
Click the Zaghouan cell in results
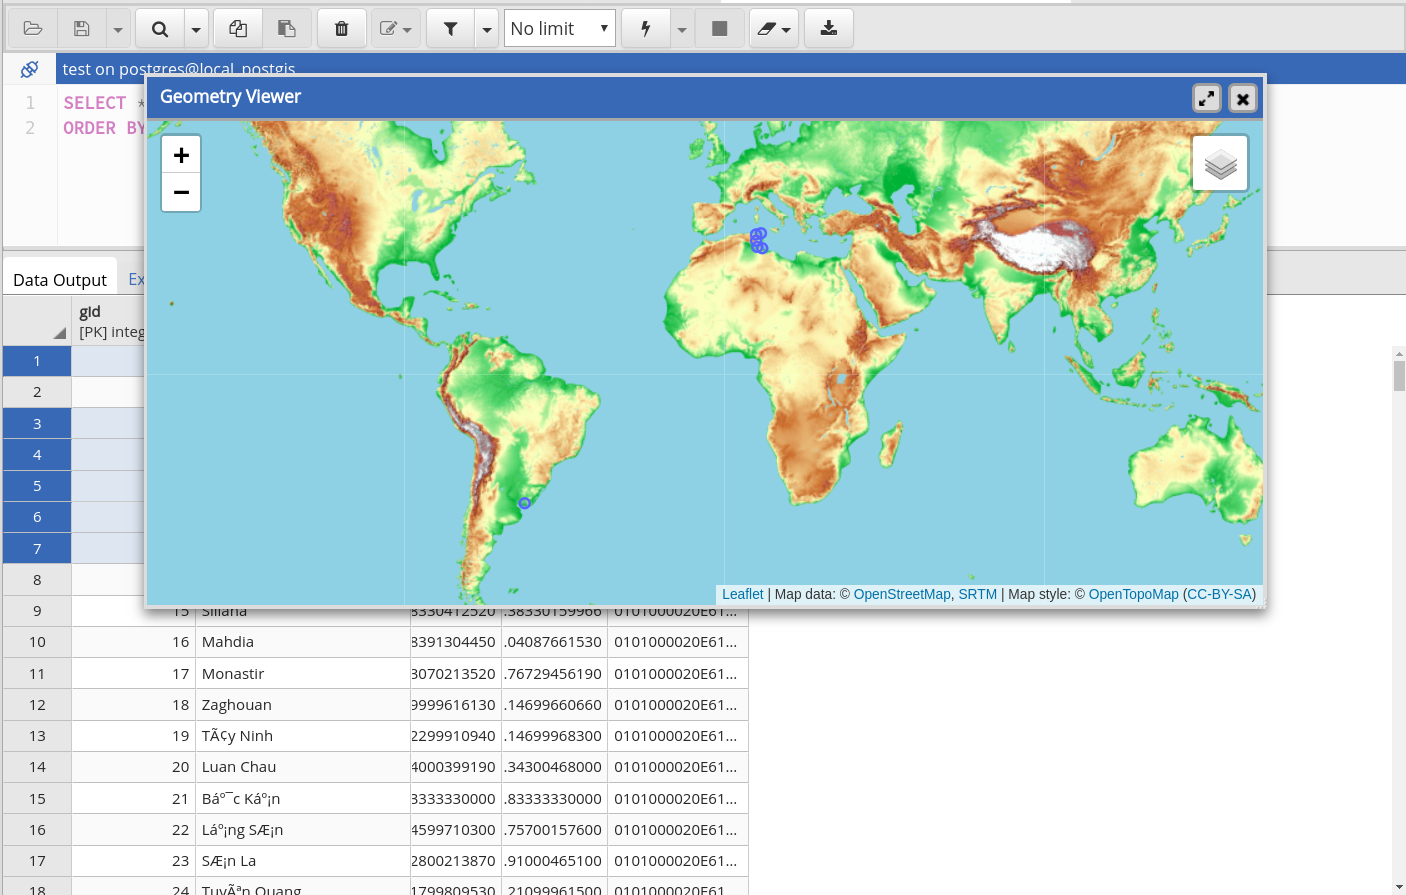pos(237,705)
